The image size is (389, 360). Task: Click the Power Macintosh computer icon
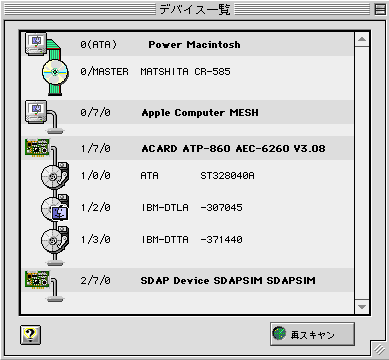(36, 44)
